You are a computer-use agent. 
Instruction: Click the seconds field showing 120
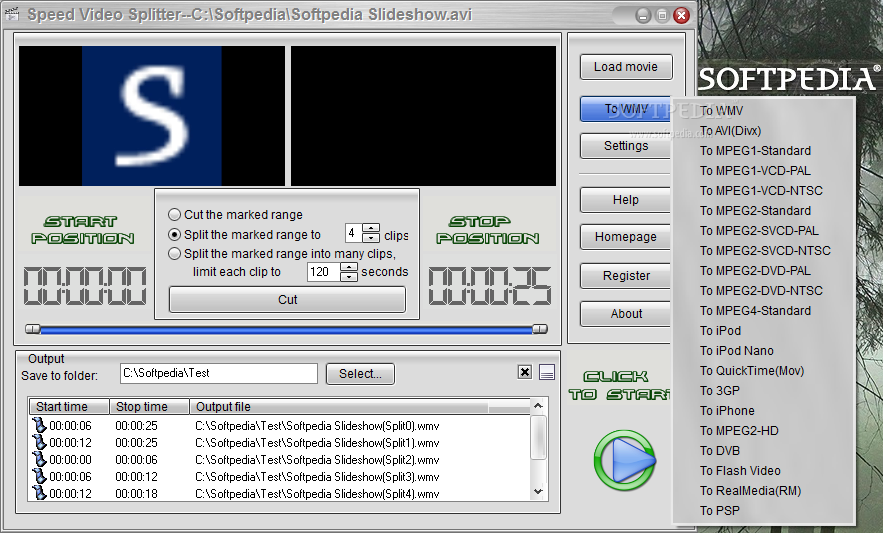coord(324,272)
